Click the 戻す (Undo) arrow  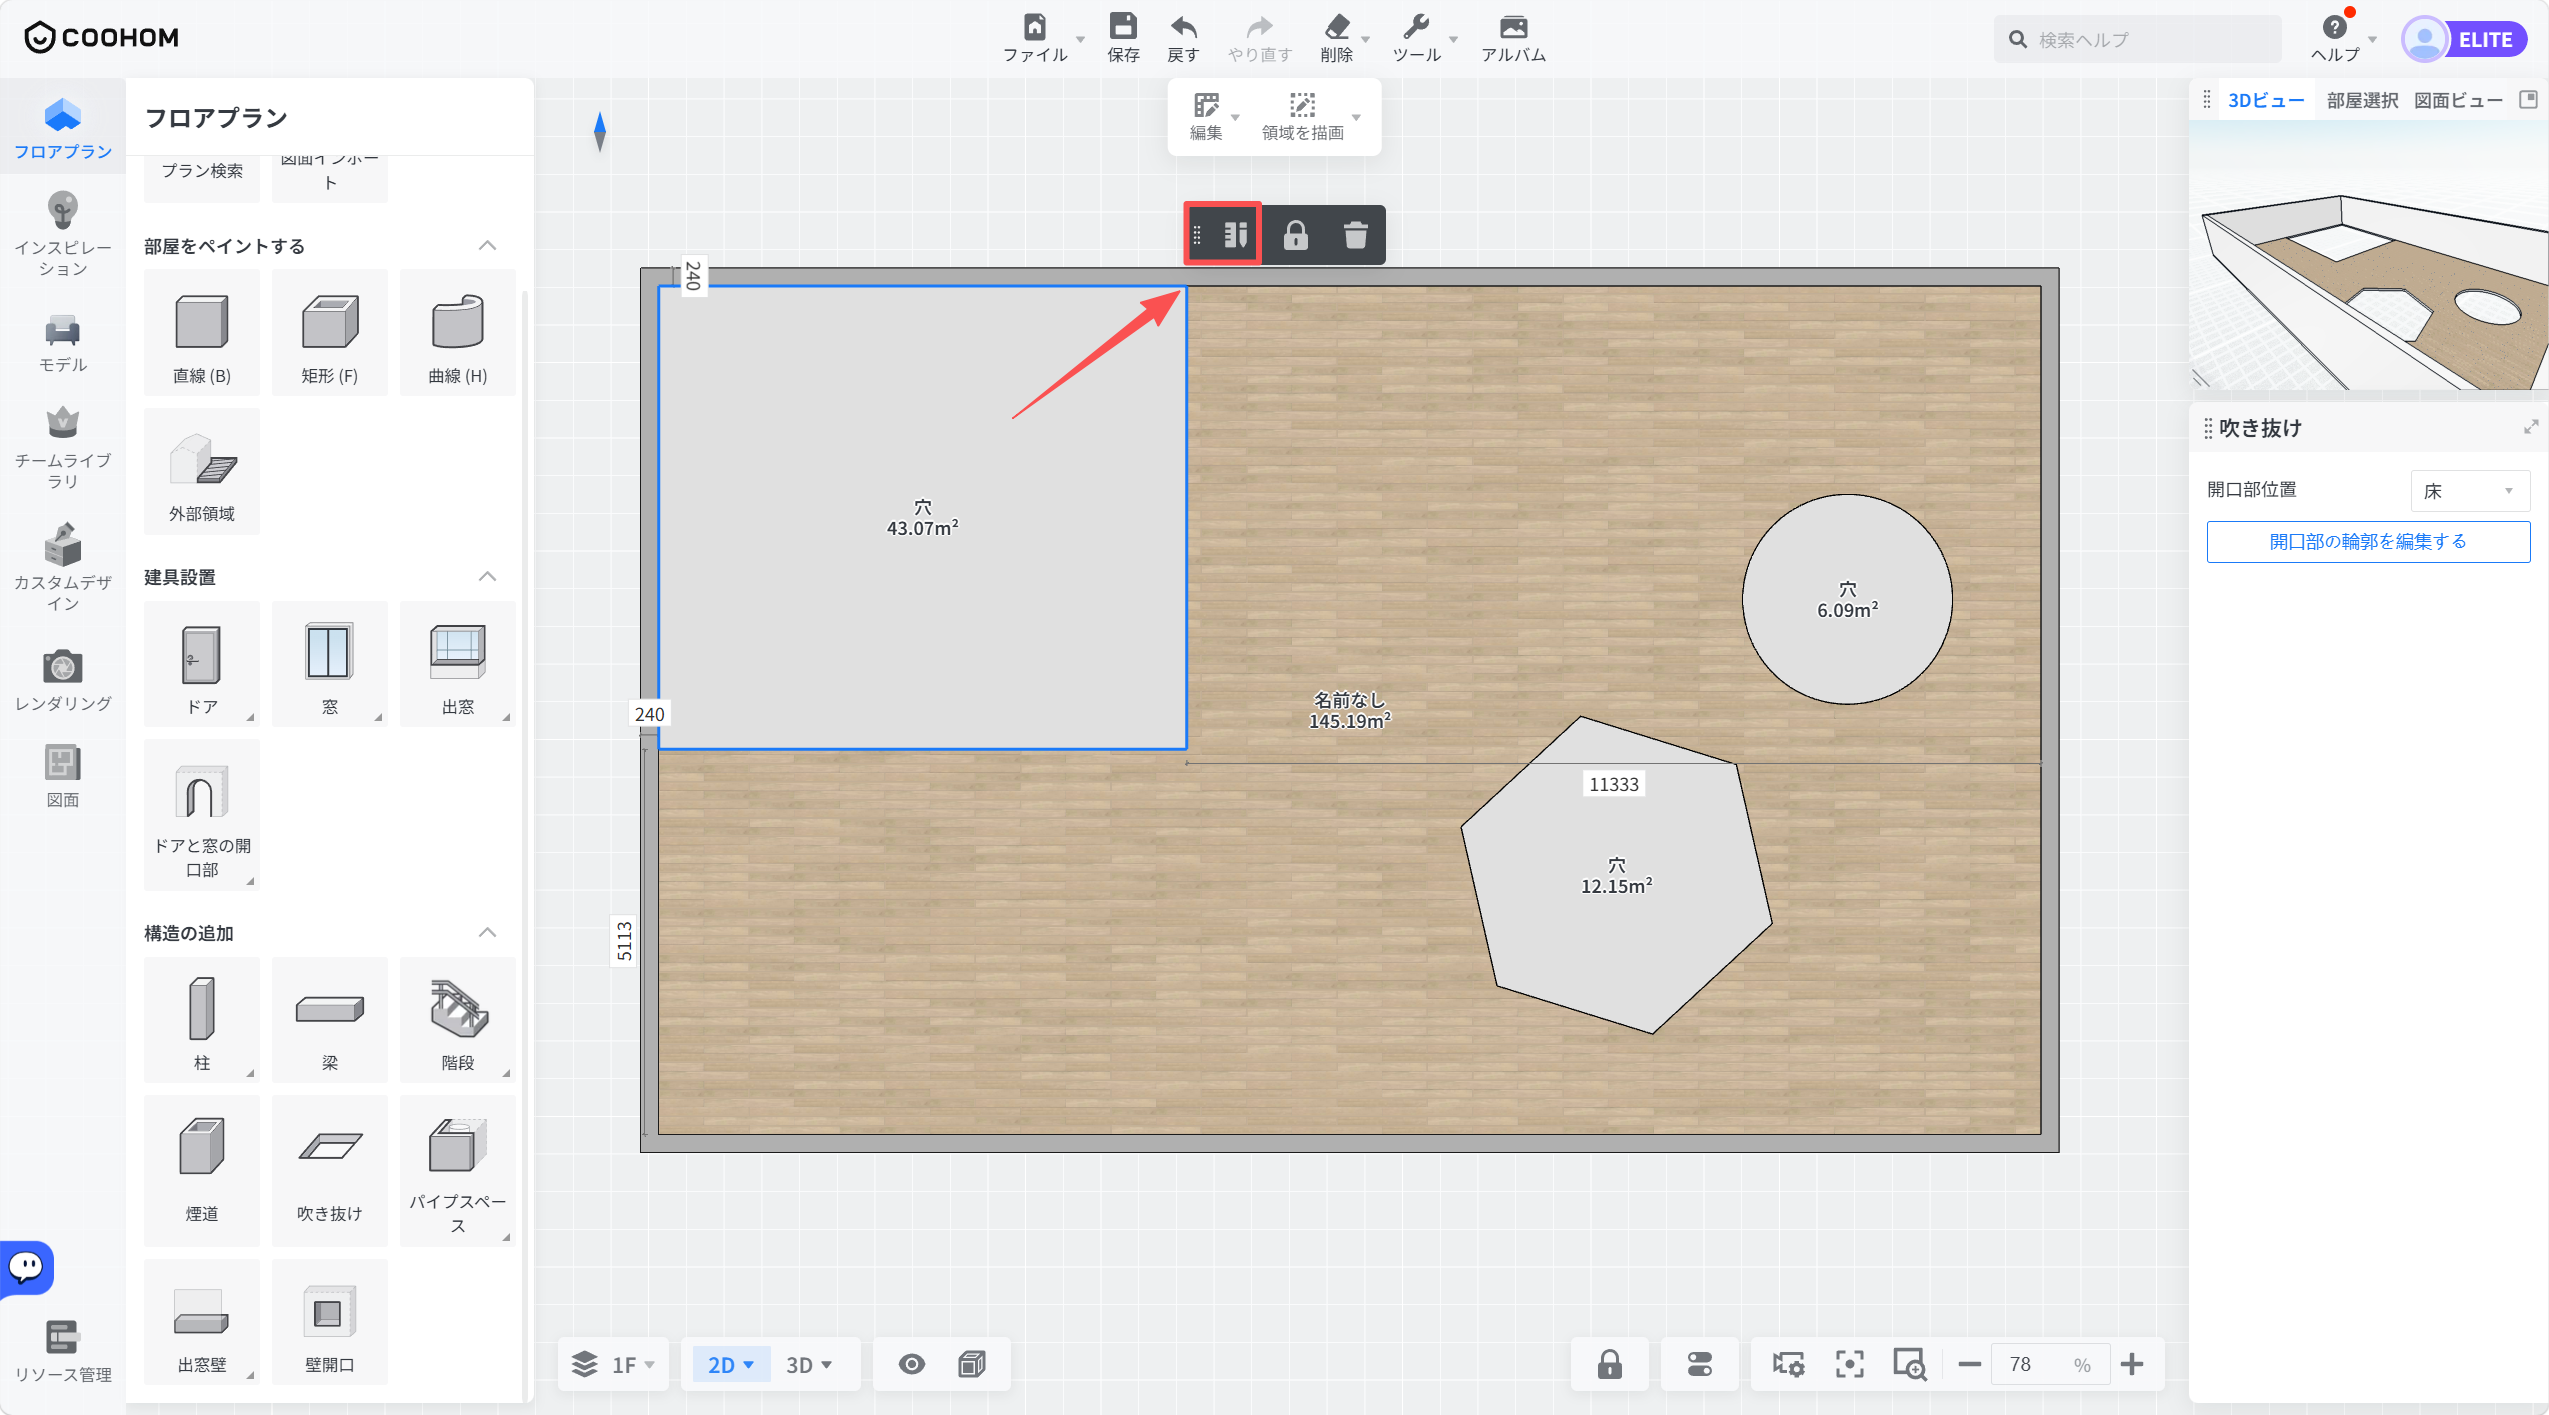tap(1183, 27)
